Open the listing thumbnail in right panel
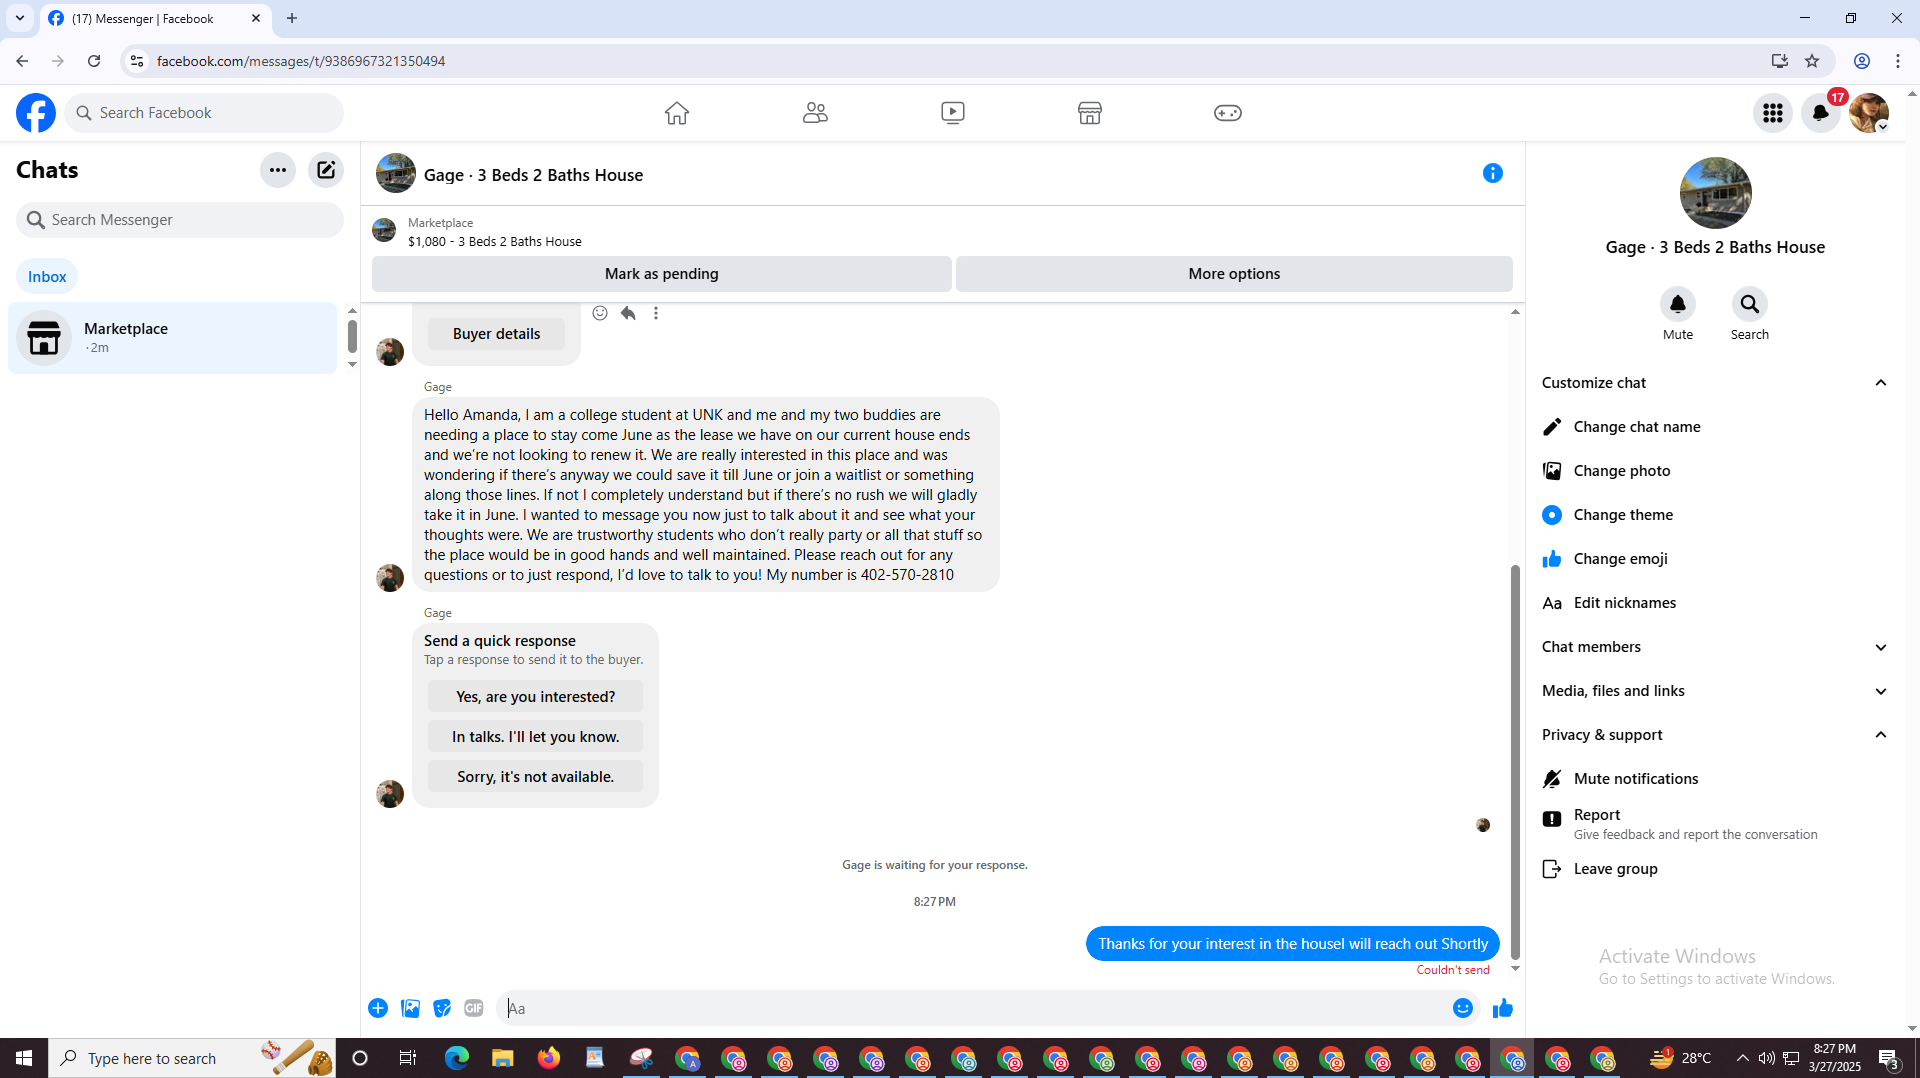Viewport: 1920px width, 1078px height. [x=1715, y=193]
